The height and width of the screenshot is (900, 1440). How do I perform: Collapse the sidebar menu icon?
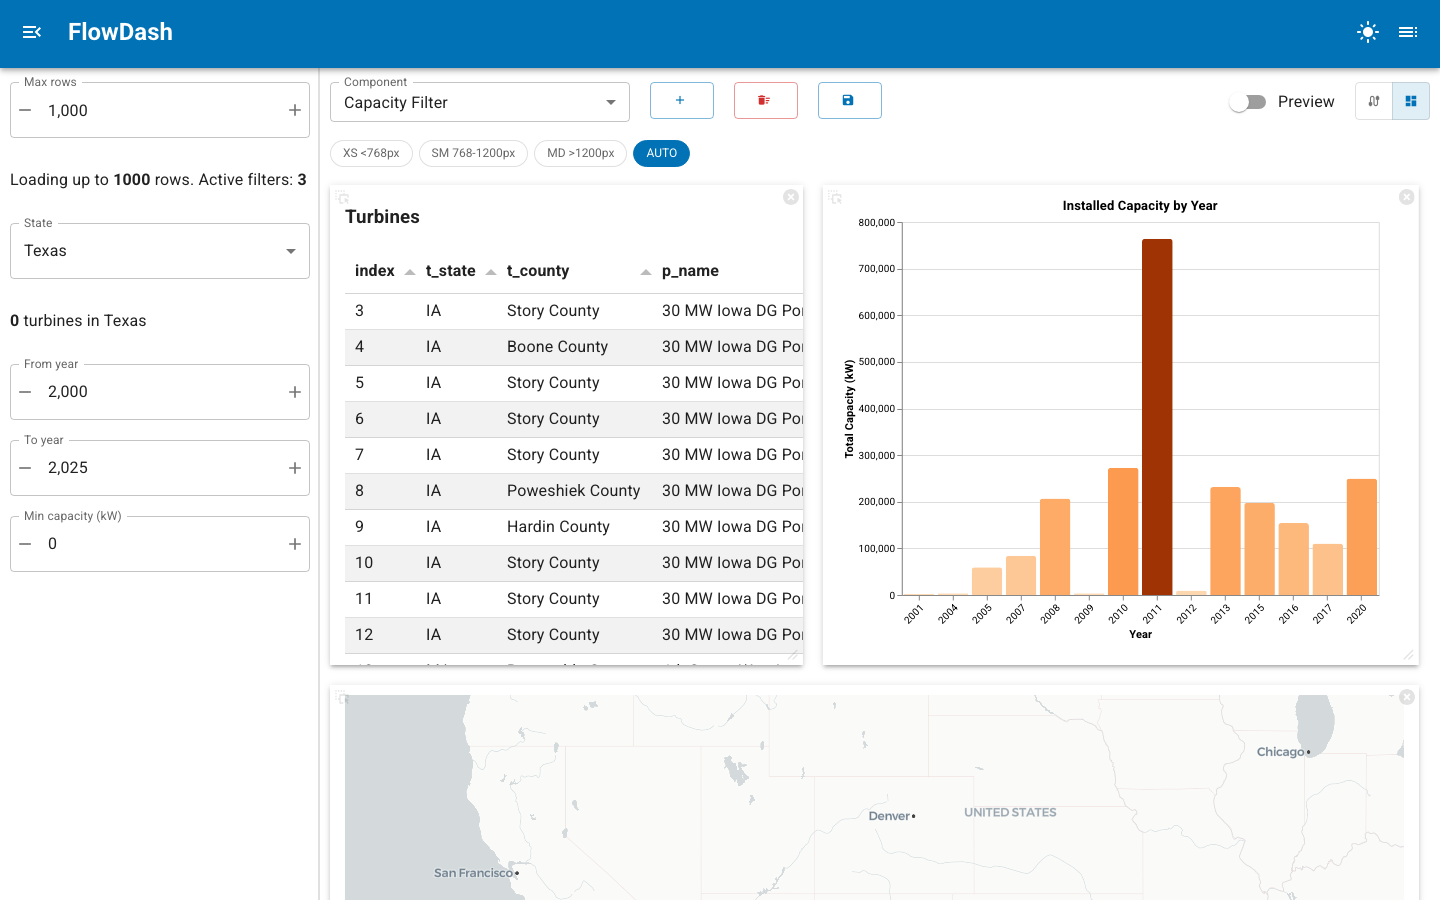pos(32,32)
